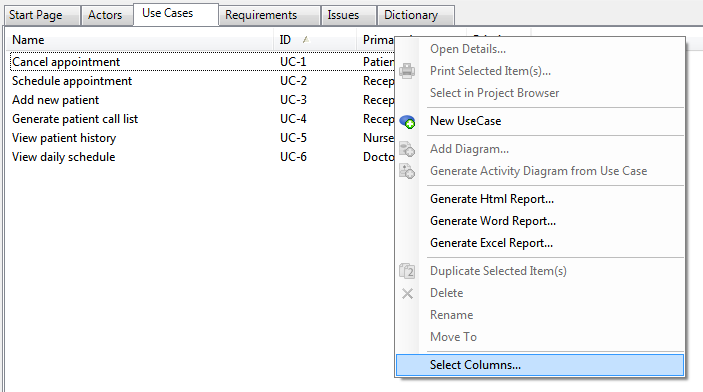Click the Duplicate Selected Item(s) icon
The height and width of the screenshot is (392, 703).
tap(407, 271)
